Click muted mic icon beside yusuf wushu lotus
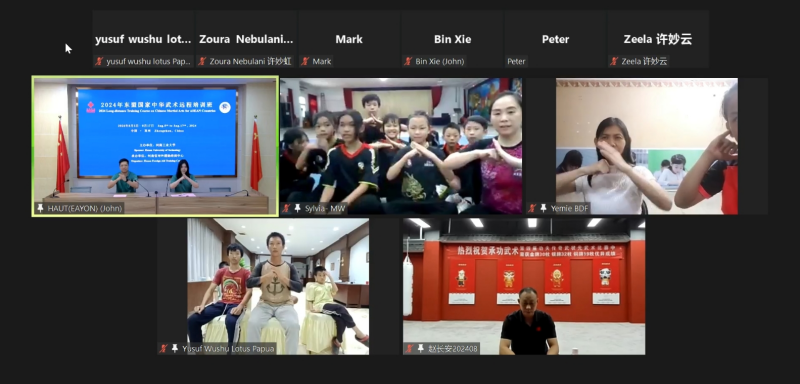Screen dimensions: 800x384 tap(99, 61)
